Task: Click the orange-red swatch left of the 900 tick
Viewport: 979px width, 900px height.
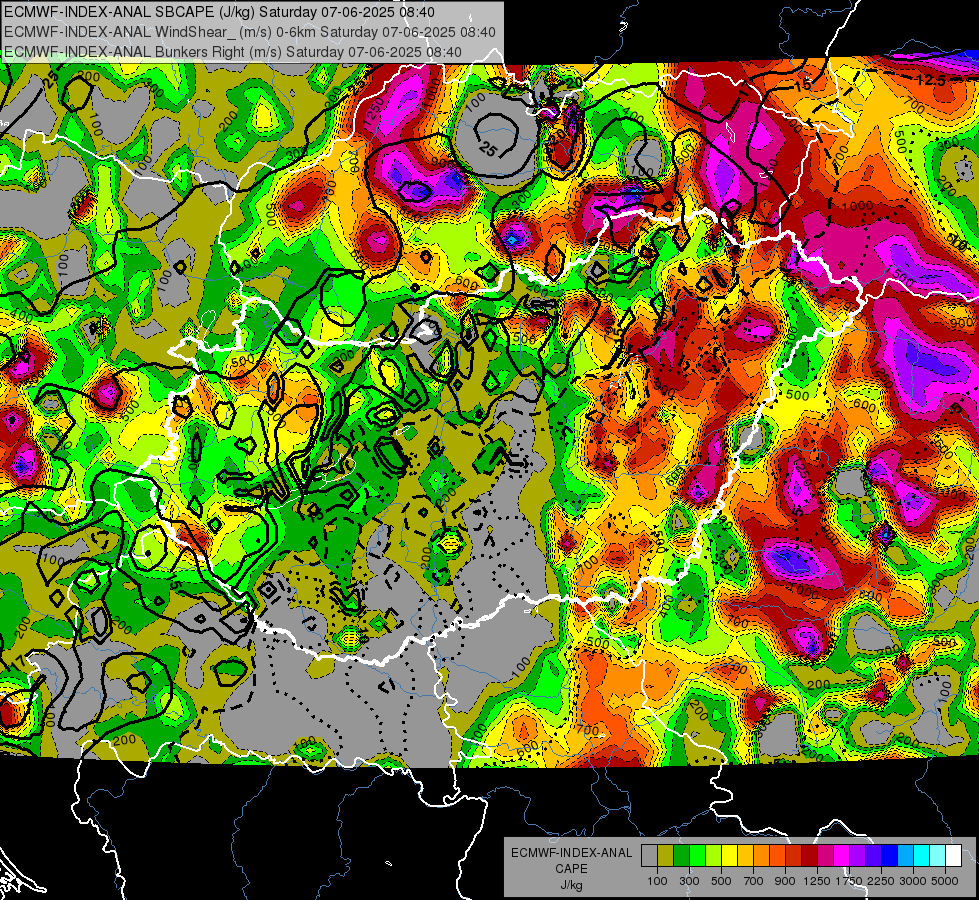Action: coord(777,856)
